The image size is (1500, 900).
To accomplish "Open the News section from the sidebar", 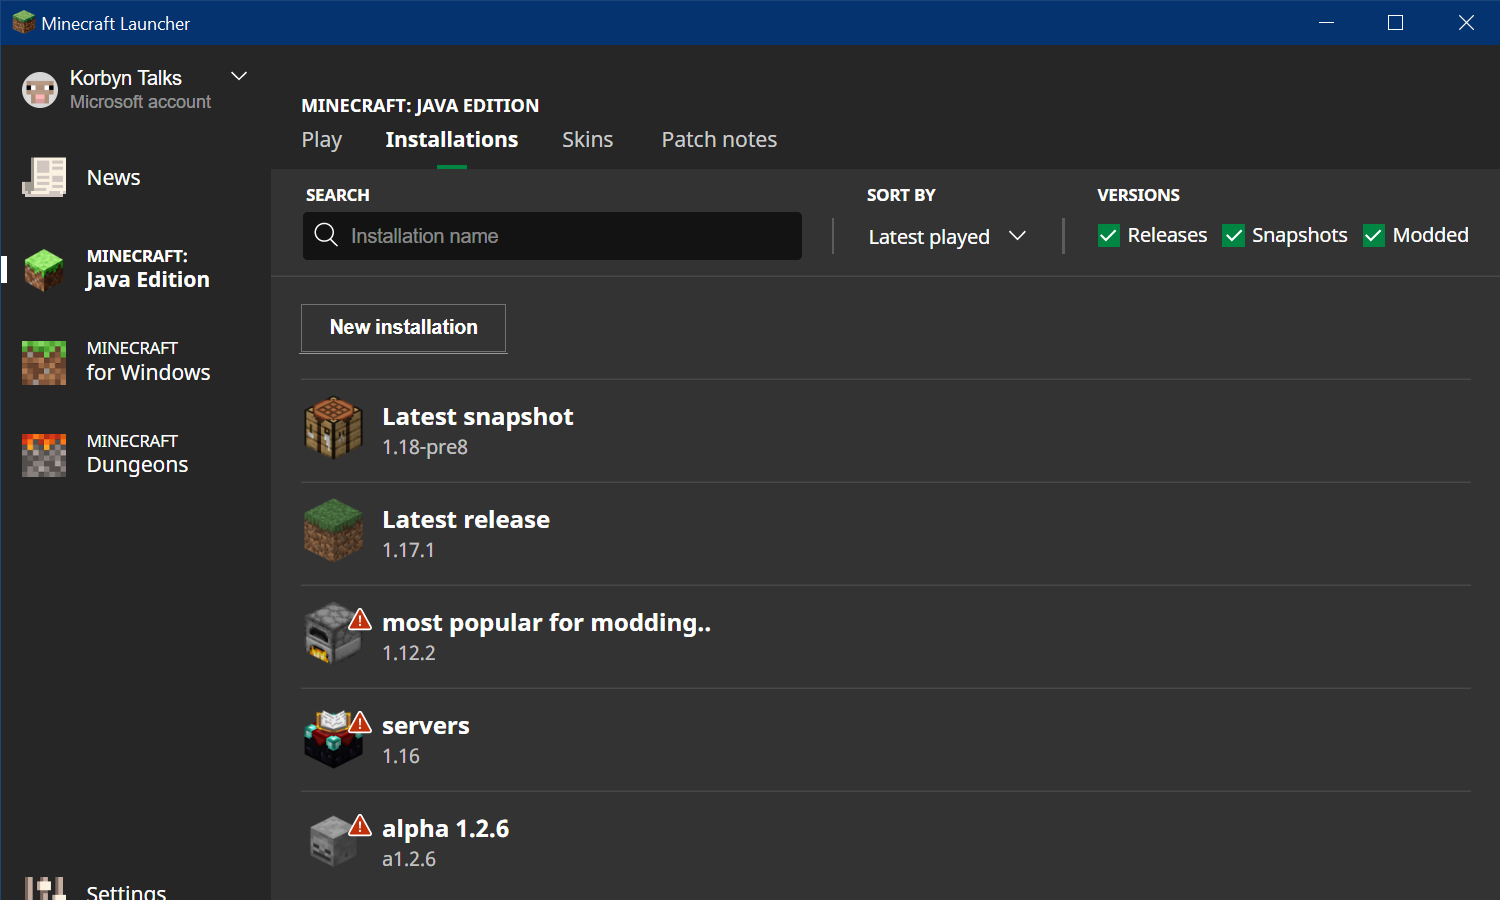I will 113,178.
